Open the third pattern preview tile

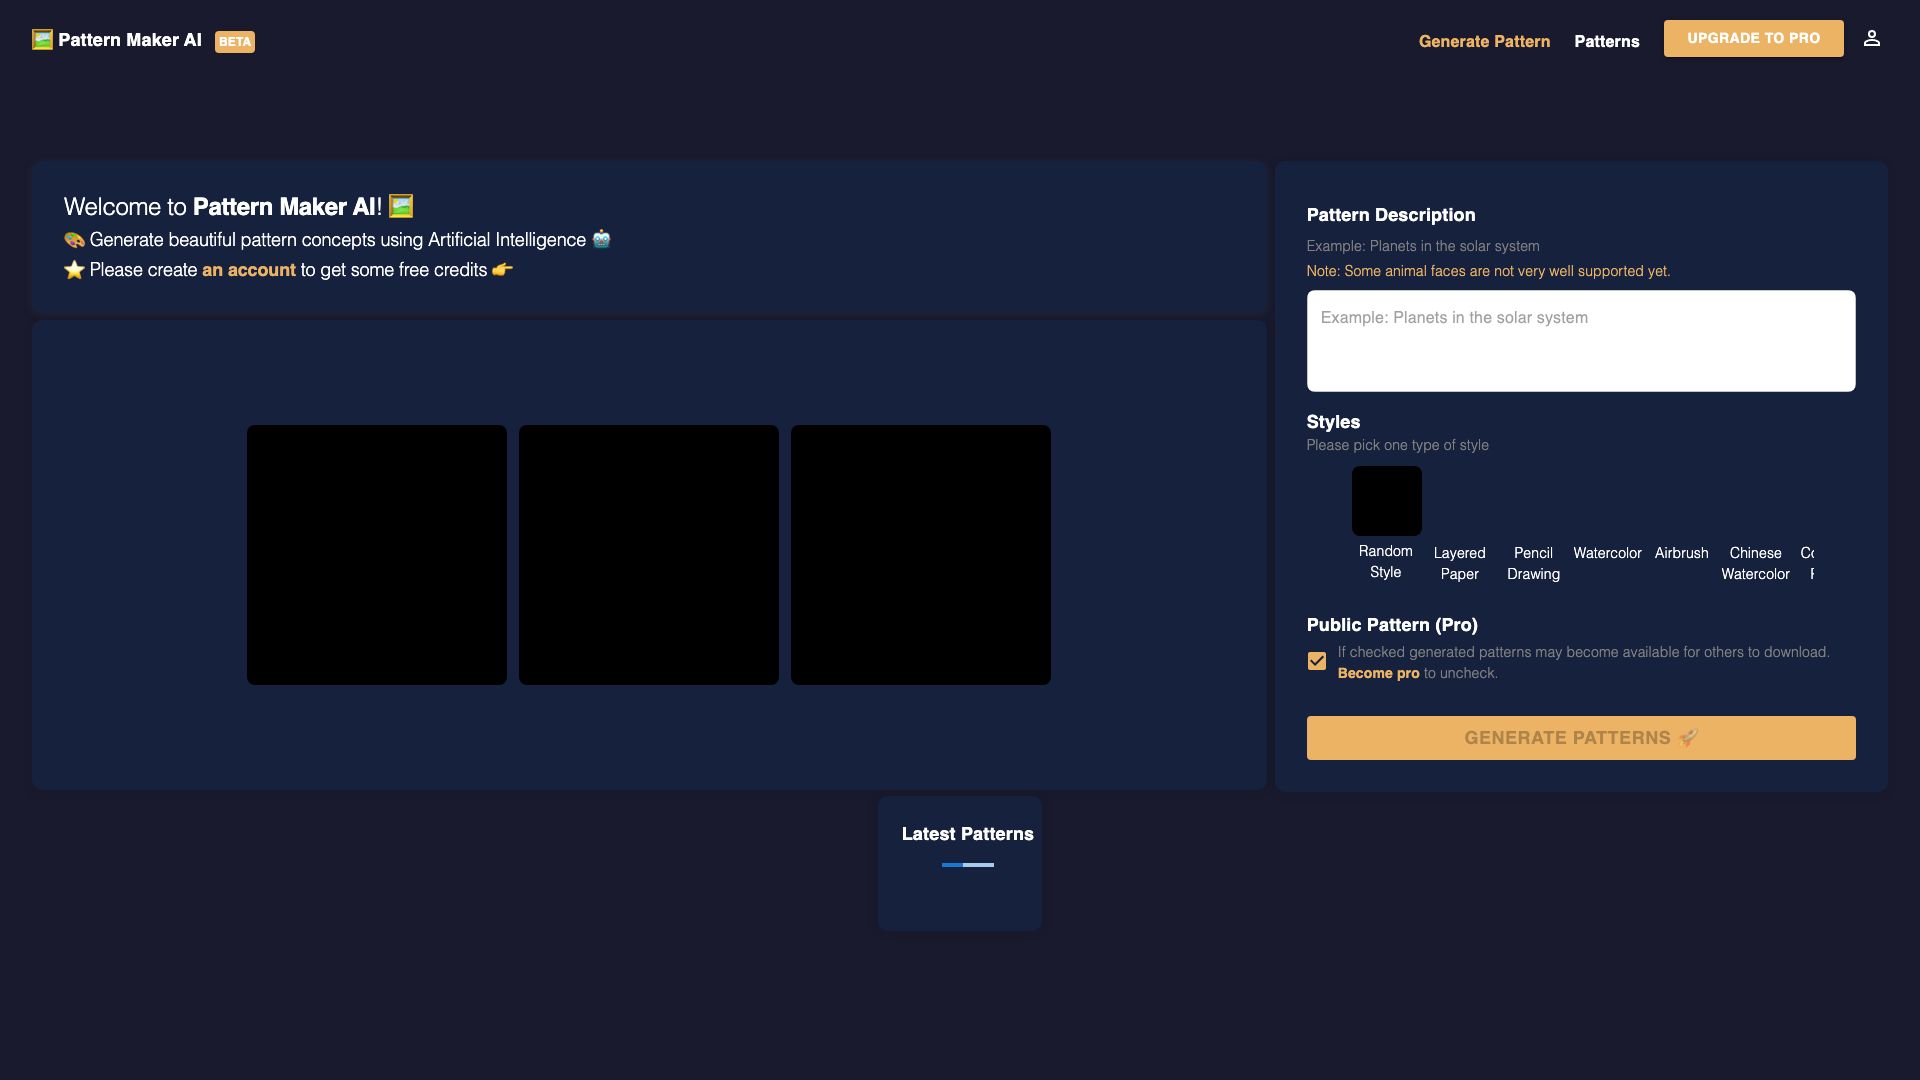pos(921,555)
